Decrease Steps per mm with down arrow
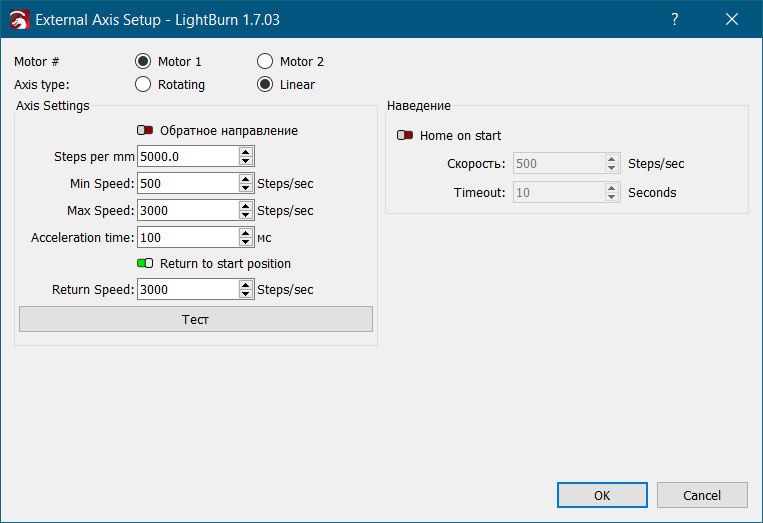 pyautogui.click(x=246, y=162)
